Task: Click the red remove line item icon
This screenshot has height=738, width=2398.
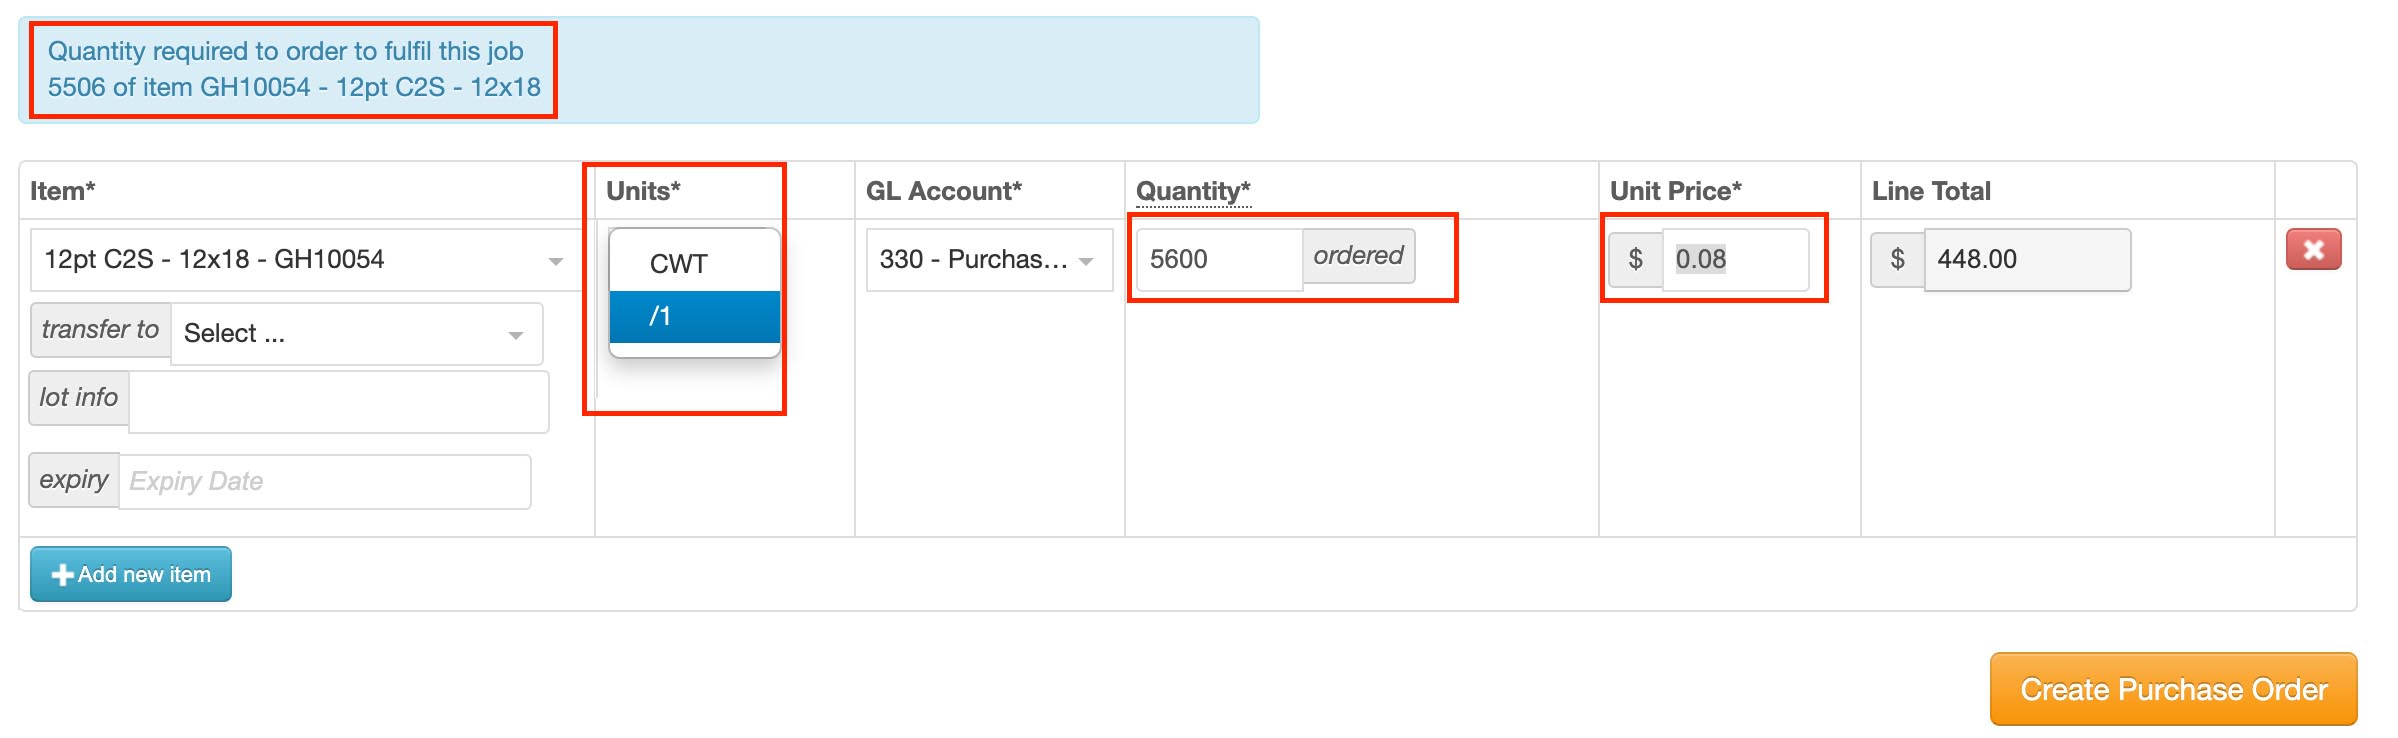Action: pyautogui.click(x=2313, y=250)
